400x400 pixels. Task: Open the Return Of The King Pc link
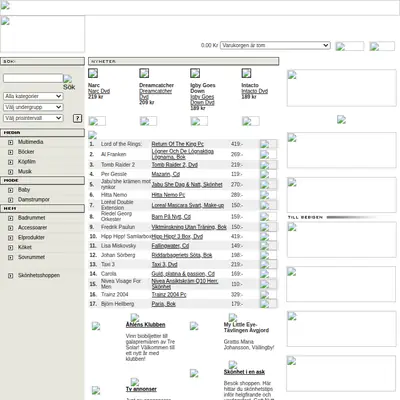tap(178, 144)
